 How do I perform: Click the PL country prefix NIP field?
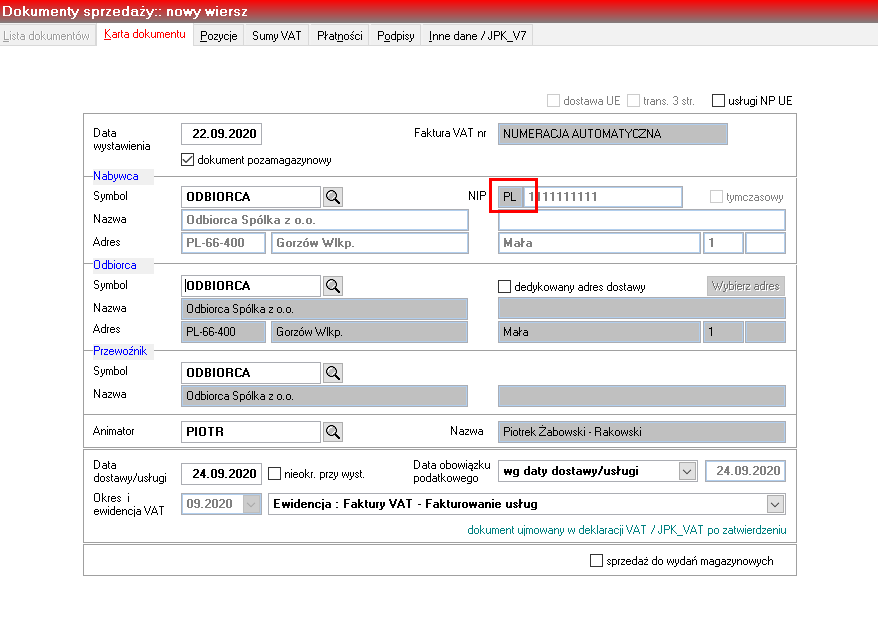pos(510,197)
